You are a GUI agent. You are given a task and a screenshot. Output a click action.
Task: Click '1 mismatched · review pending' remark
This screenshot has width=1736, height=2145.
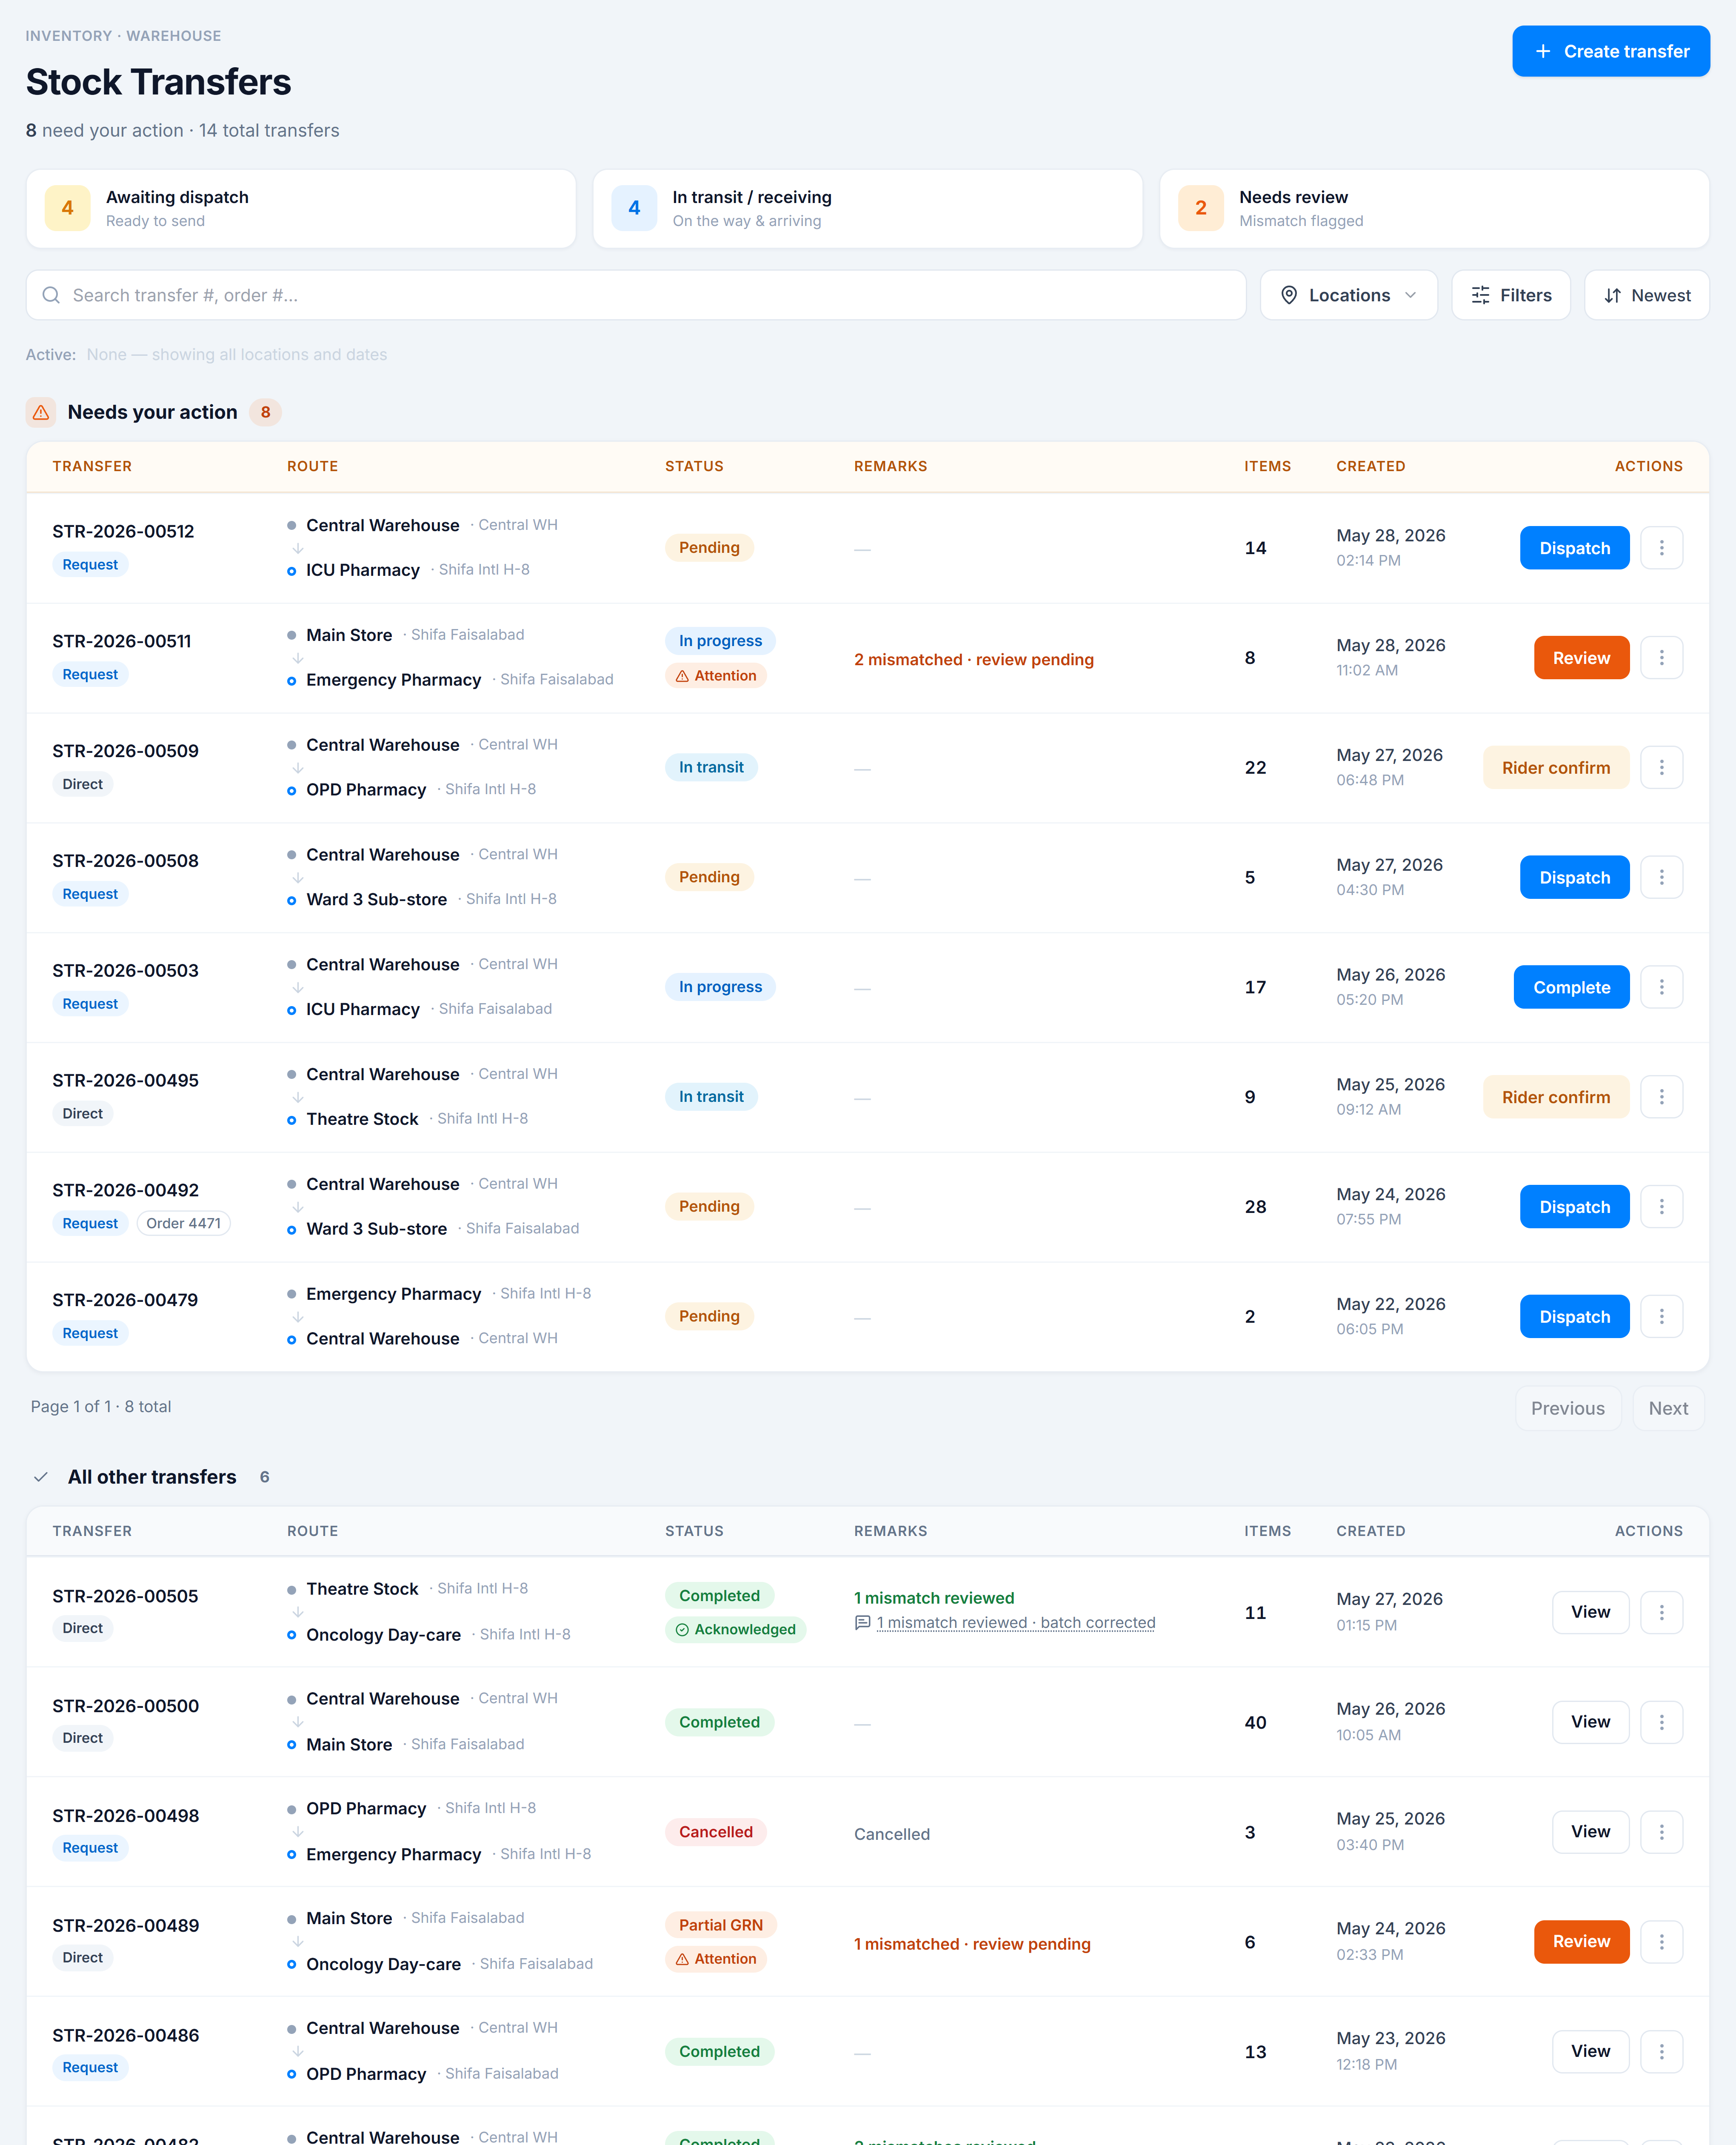(971, 1944)
